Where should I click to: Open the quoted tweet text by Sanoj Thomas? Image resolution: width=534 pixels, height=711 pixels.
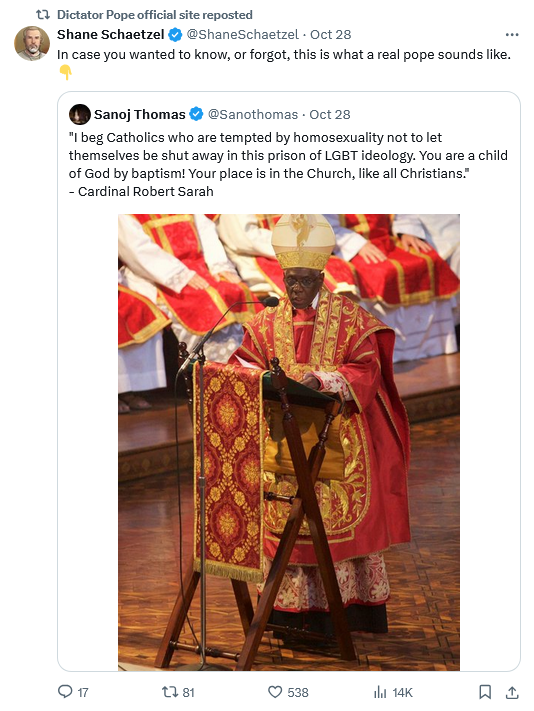coord(288,164)
